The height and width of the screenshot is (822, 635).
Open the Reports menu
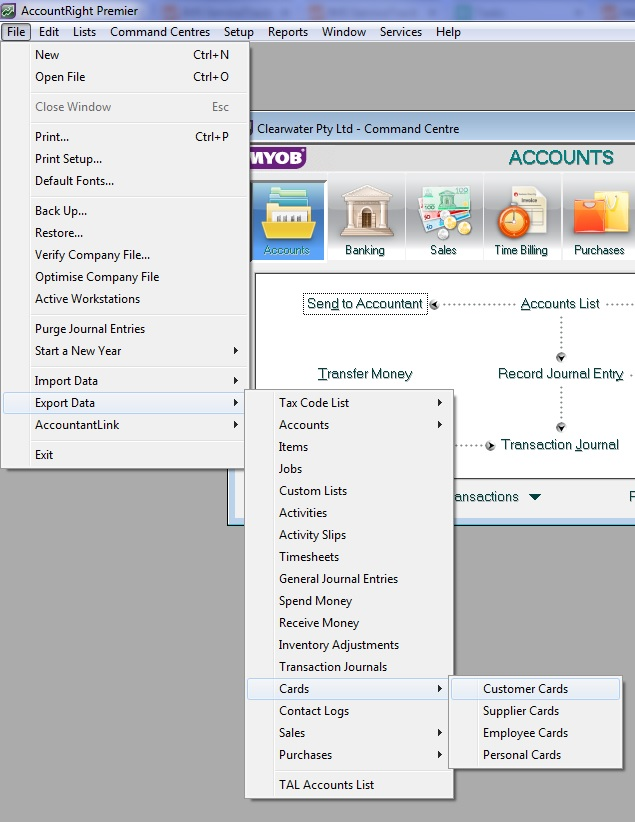click(x=288, y=32)
